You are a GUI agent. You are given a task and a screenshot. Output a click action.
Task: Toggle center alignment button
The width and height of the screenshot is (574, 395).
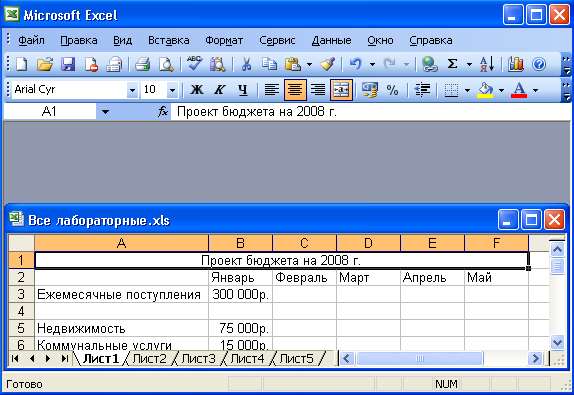coord(295,90)
